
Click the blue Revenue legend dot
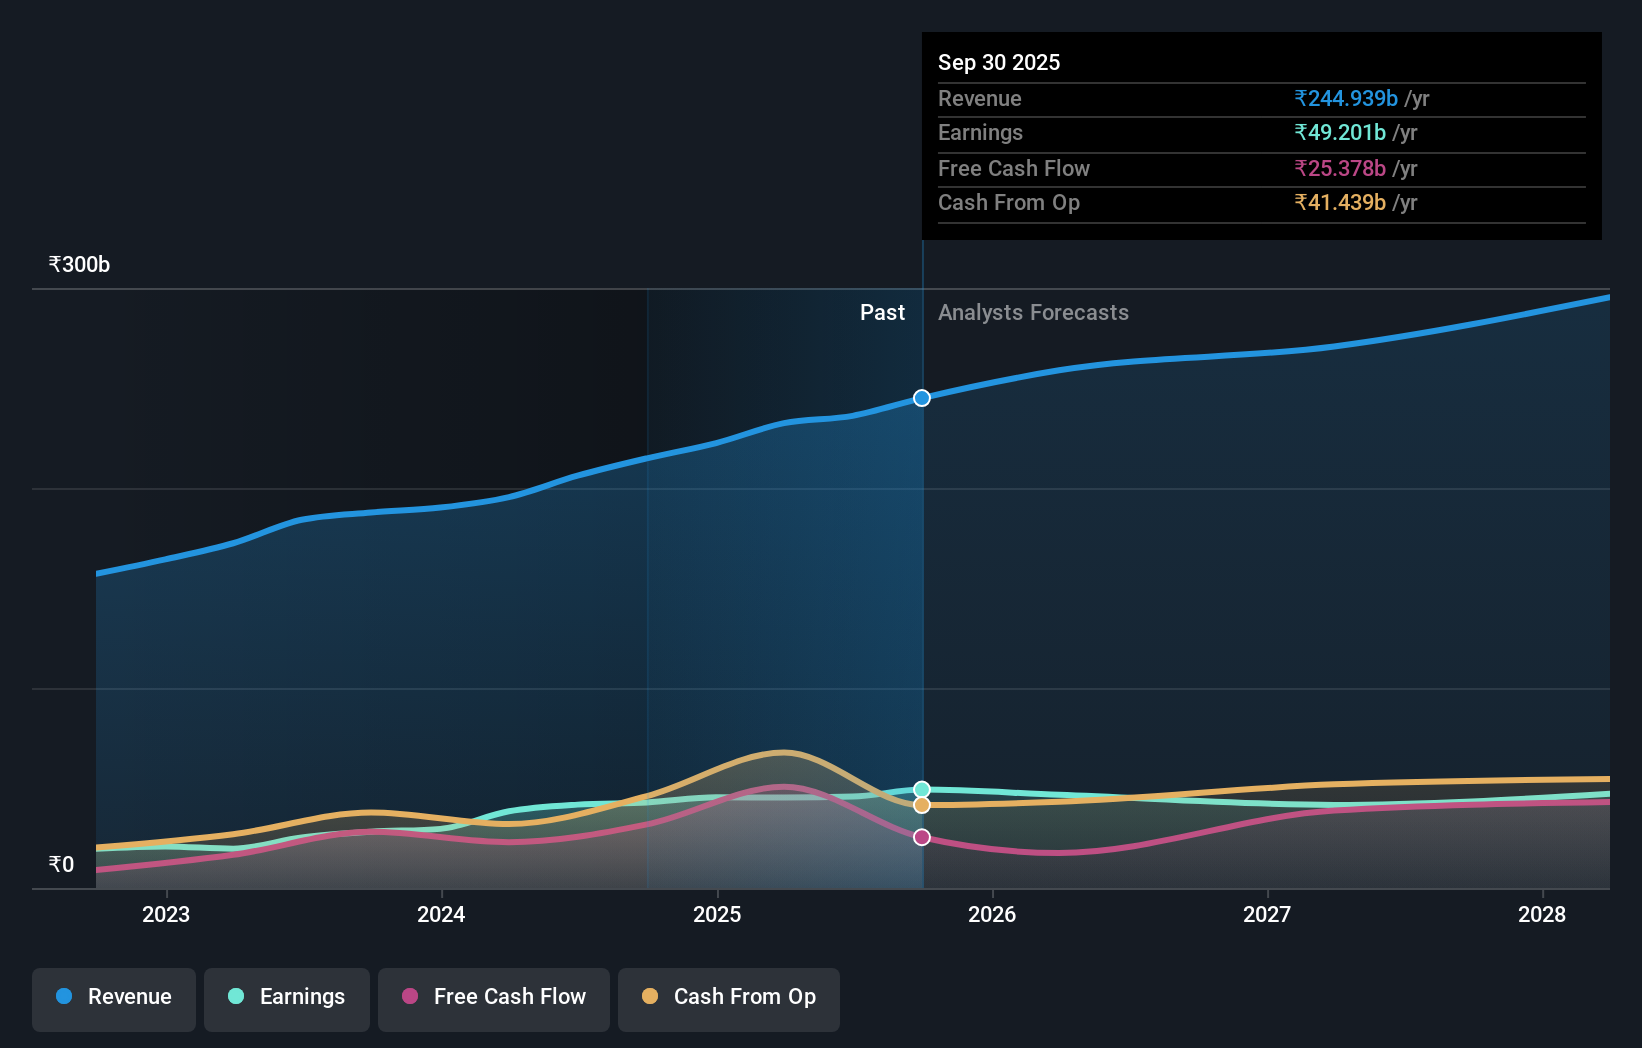pyautogui.click(x=62, y=997)
